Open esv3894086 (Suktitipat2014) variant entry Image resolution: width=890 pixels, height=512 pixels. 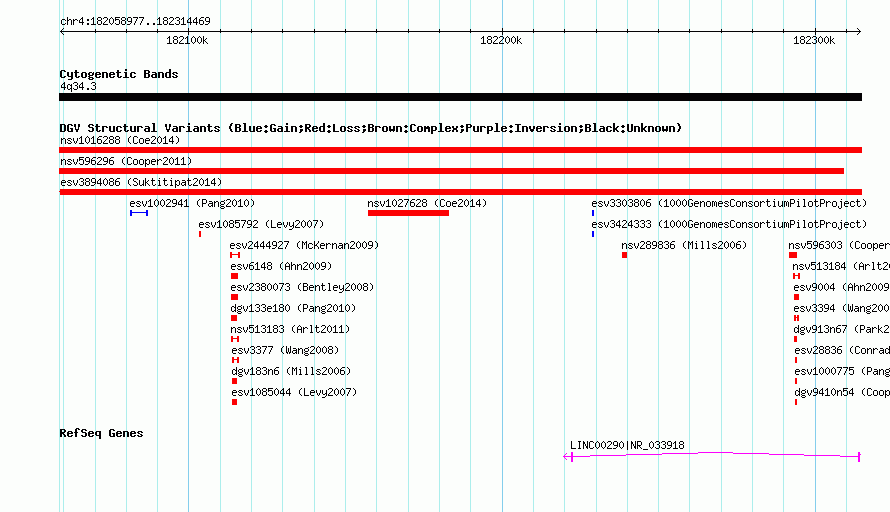[141, 182]
